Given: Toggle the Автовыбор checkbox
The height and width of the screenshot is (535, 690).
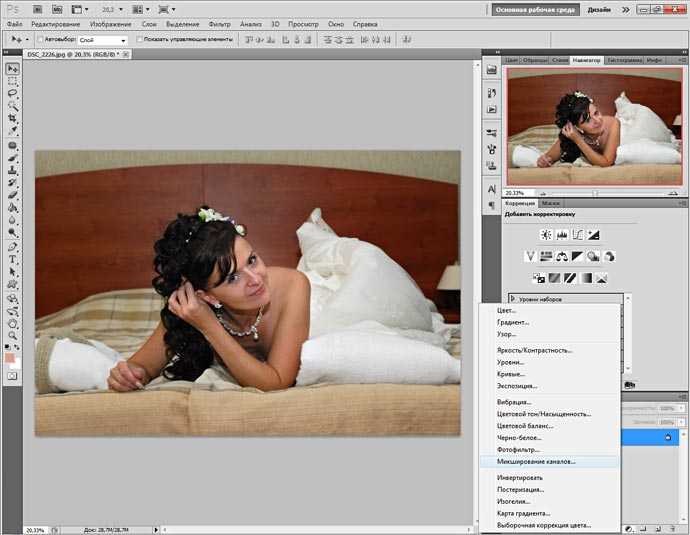Looking at the screenshot, I should (x=40, y=40).
